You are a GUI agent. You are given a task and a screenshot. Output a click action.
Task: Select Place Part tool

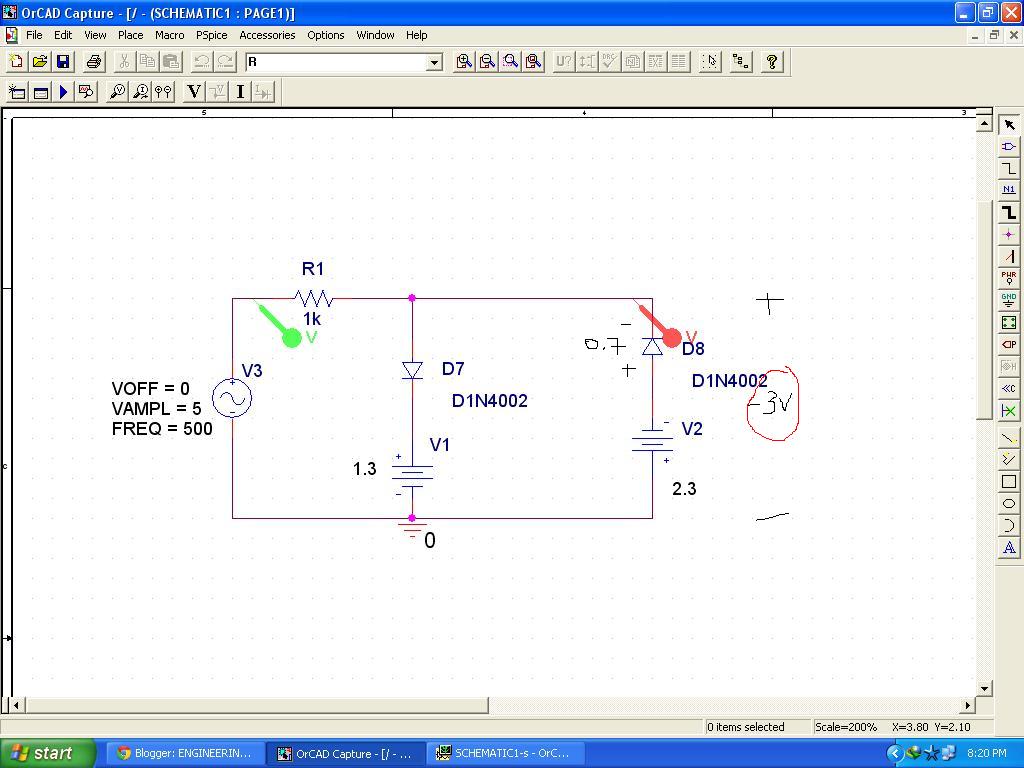pos(1009,146)
